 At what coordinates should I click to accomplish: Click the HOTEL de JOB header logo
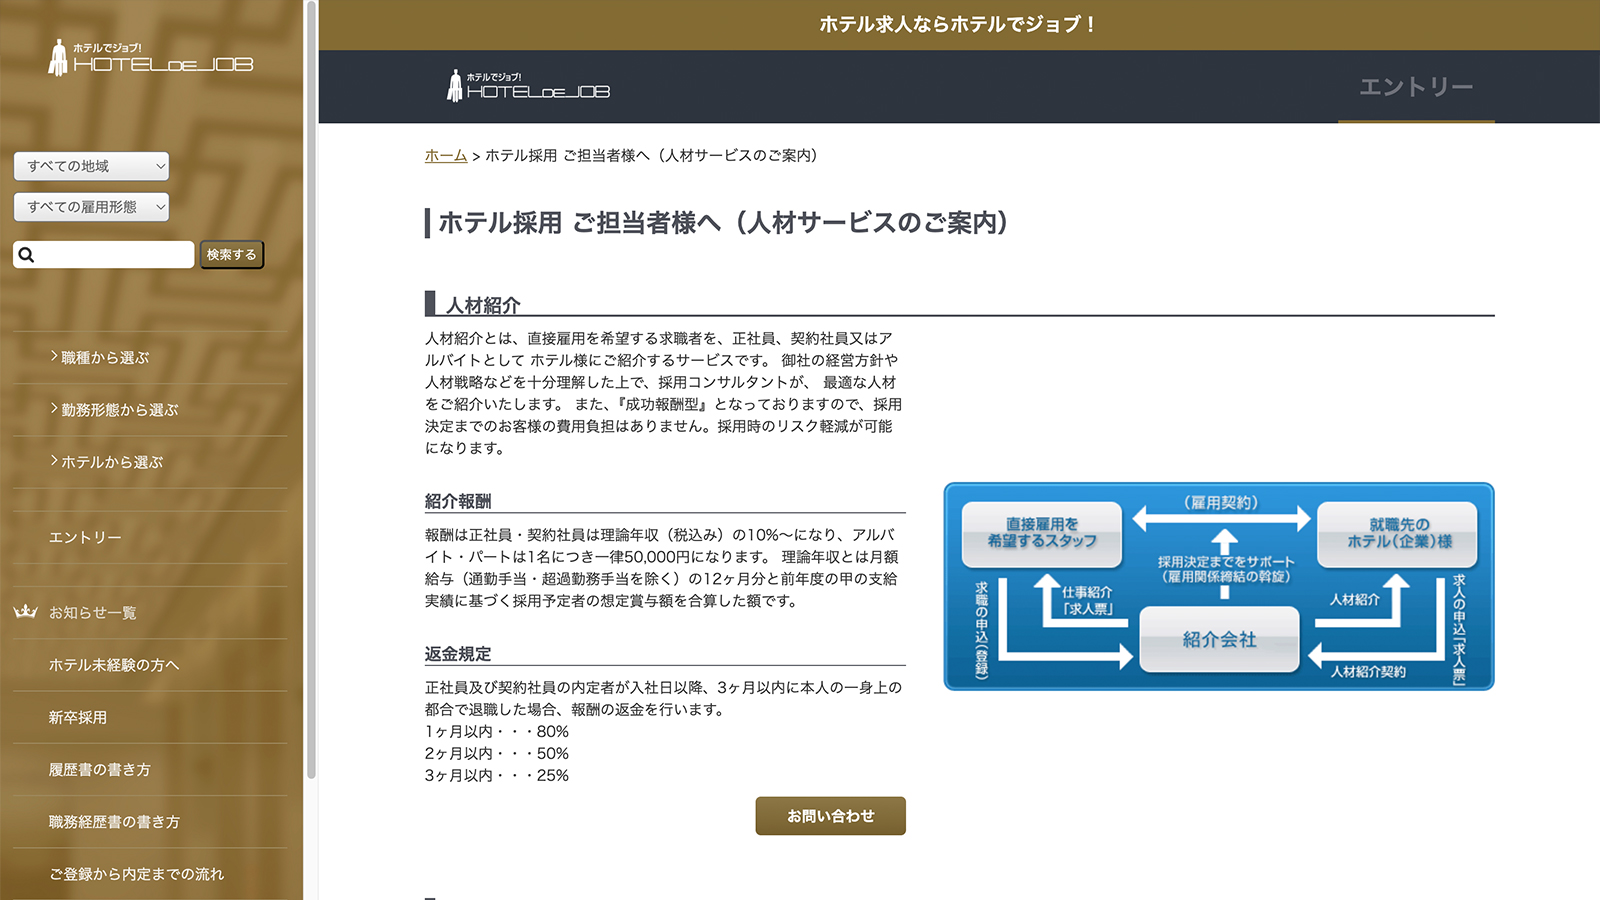pos(527,87)
